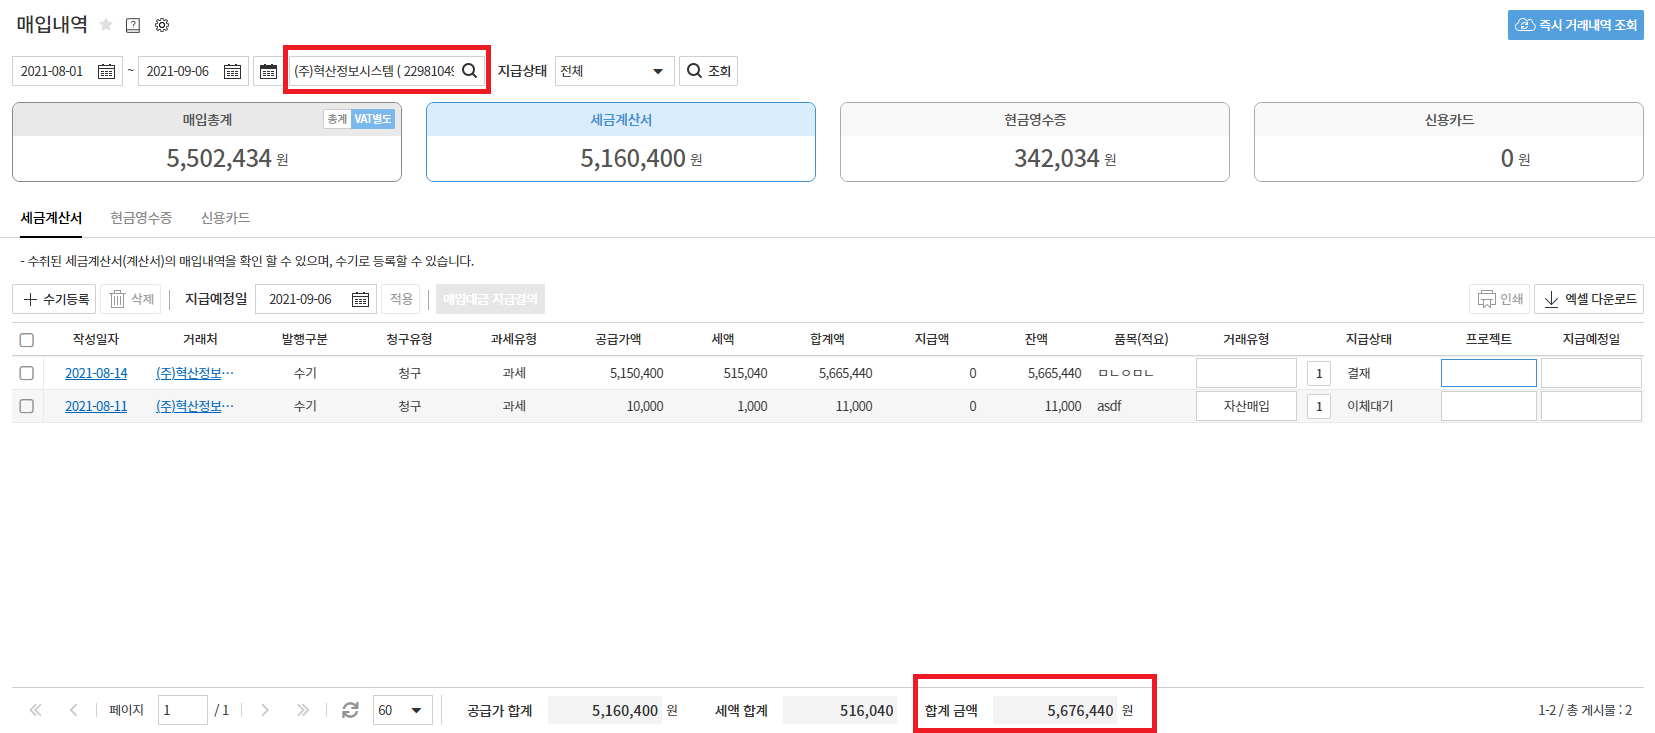Click the favorite star icon beside 매입내역
The height and width of the screenshot is (733, 1655).
[x=106, y=25]
